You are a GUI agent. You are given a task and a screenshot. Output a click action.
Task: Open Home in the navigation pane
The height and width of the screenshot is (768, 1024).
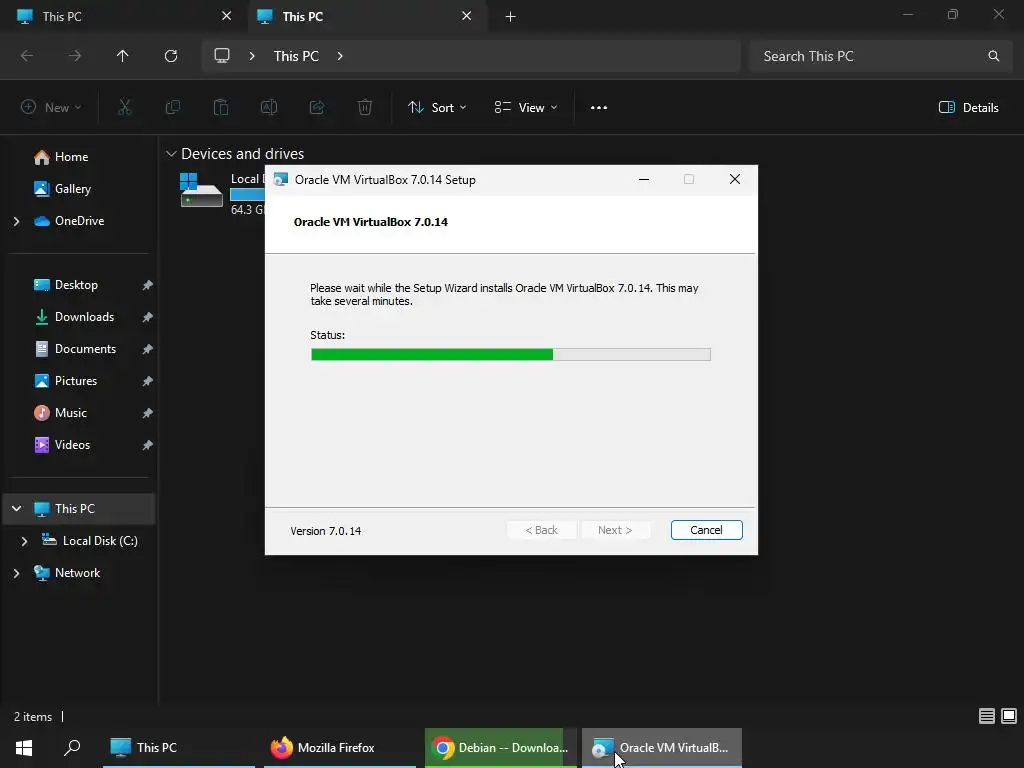[71, 157]
